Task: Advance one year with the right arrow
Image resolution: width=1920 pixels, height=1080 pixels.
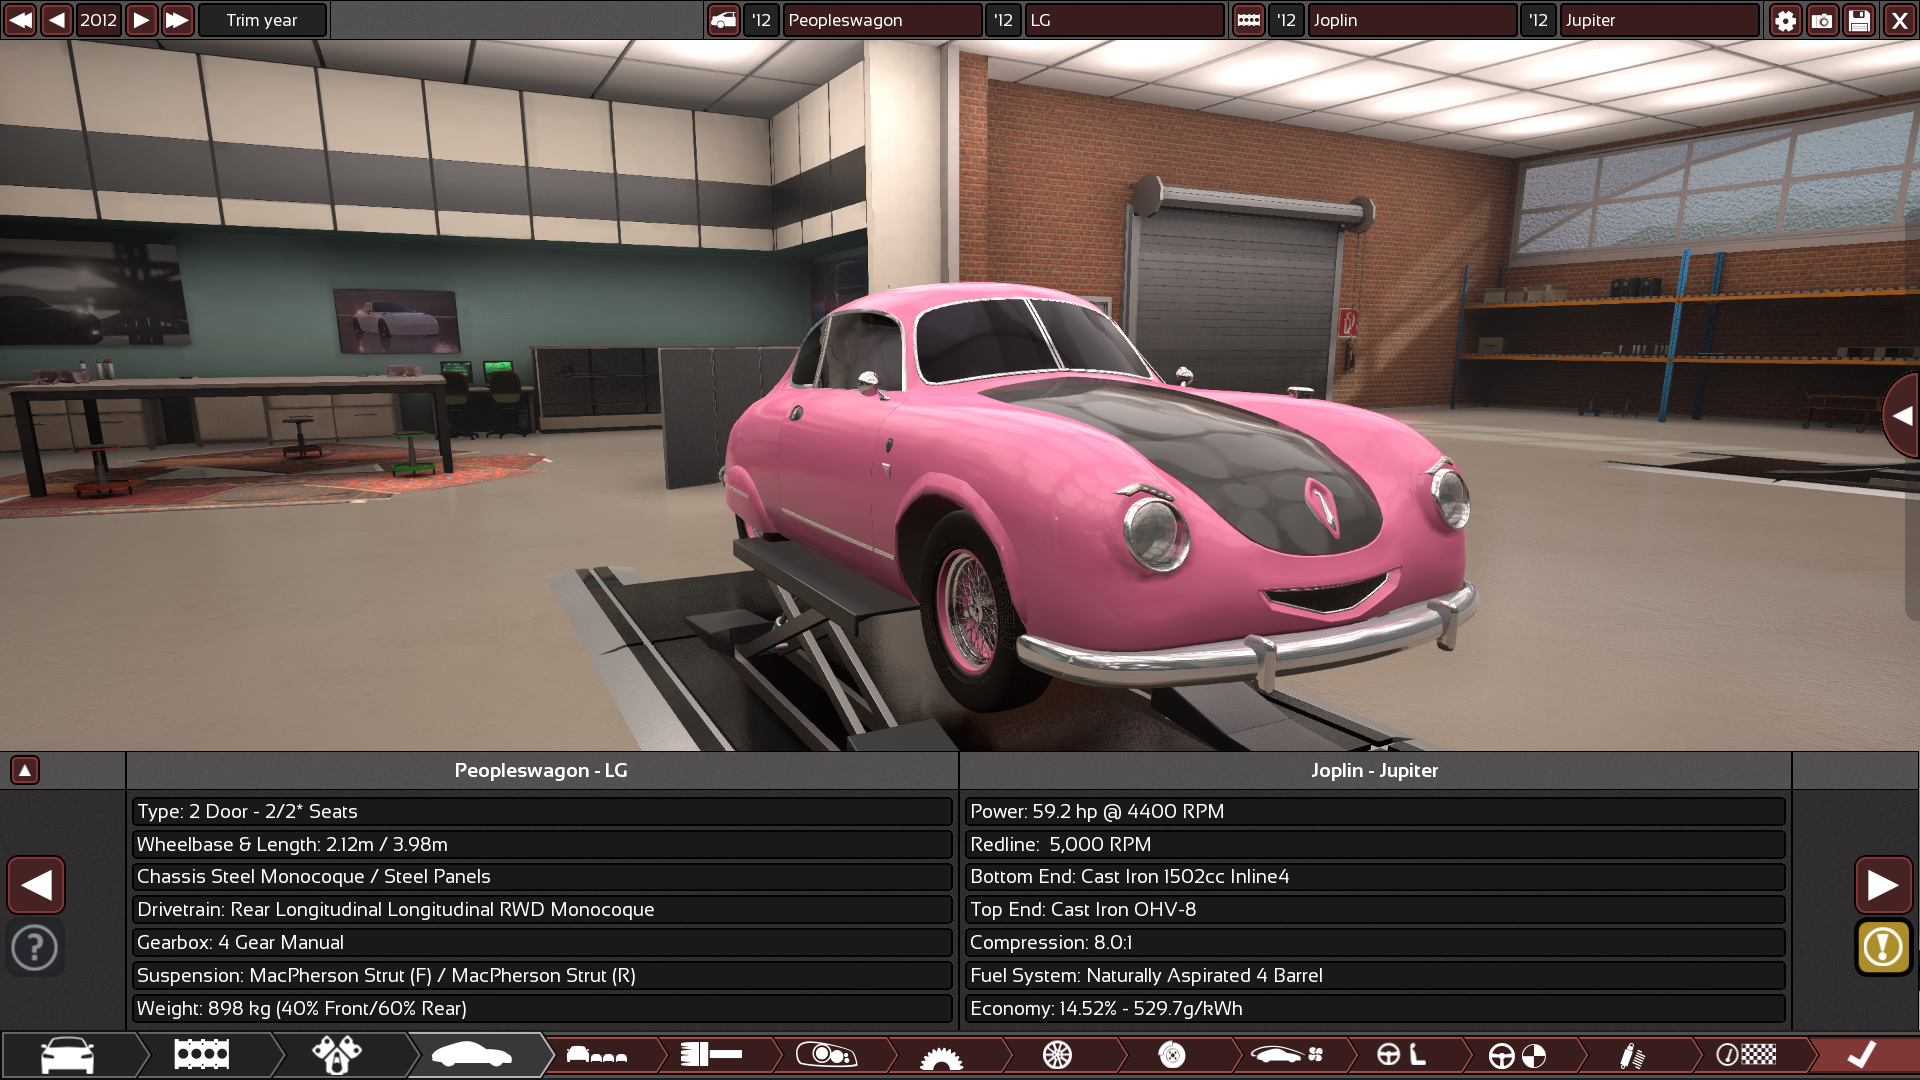Action: coord(141,20)
